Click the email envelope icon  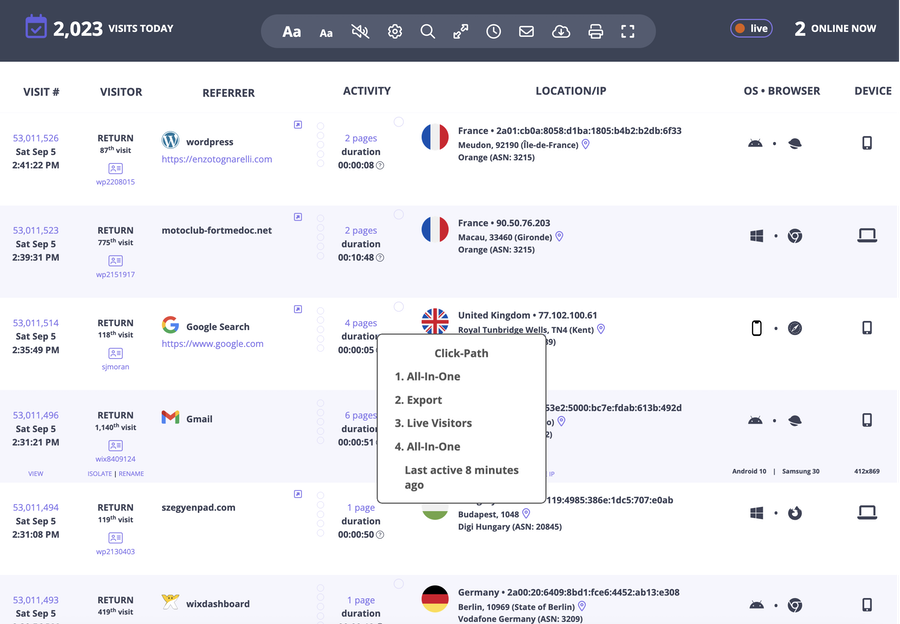click(526, 32)
